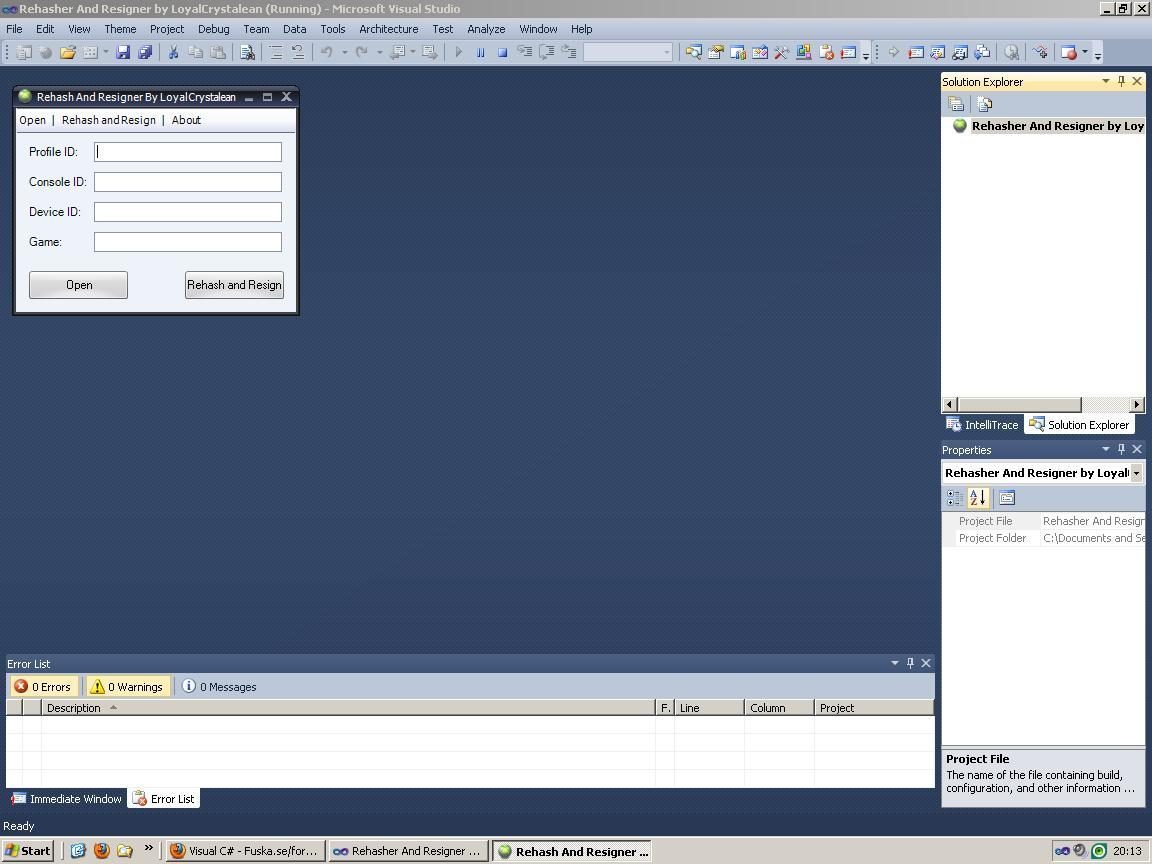
Task: Click the Rehash and Resign button
Action: (x=234, y=285)
